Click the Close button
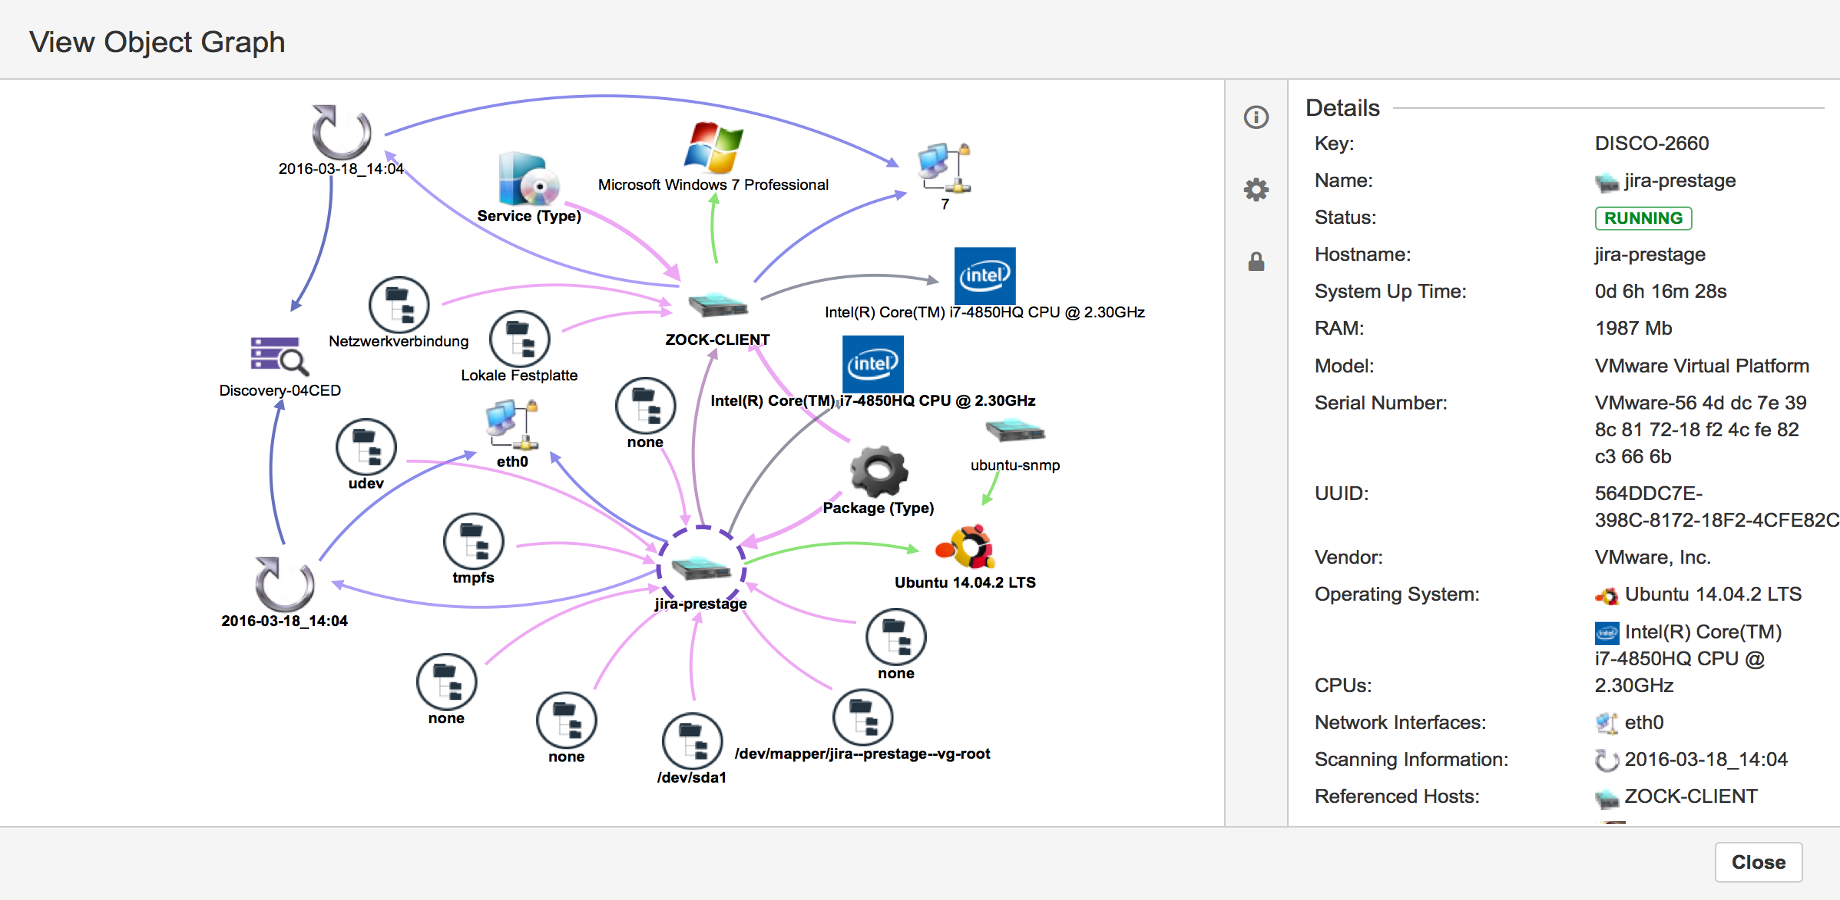The width and height of the screenshot is (1840, 900). click(1758, 862)
